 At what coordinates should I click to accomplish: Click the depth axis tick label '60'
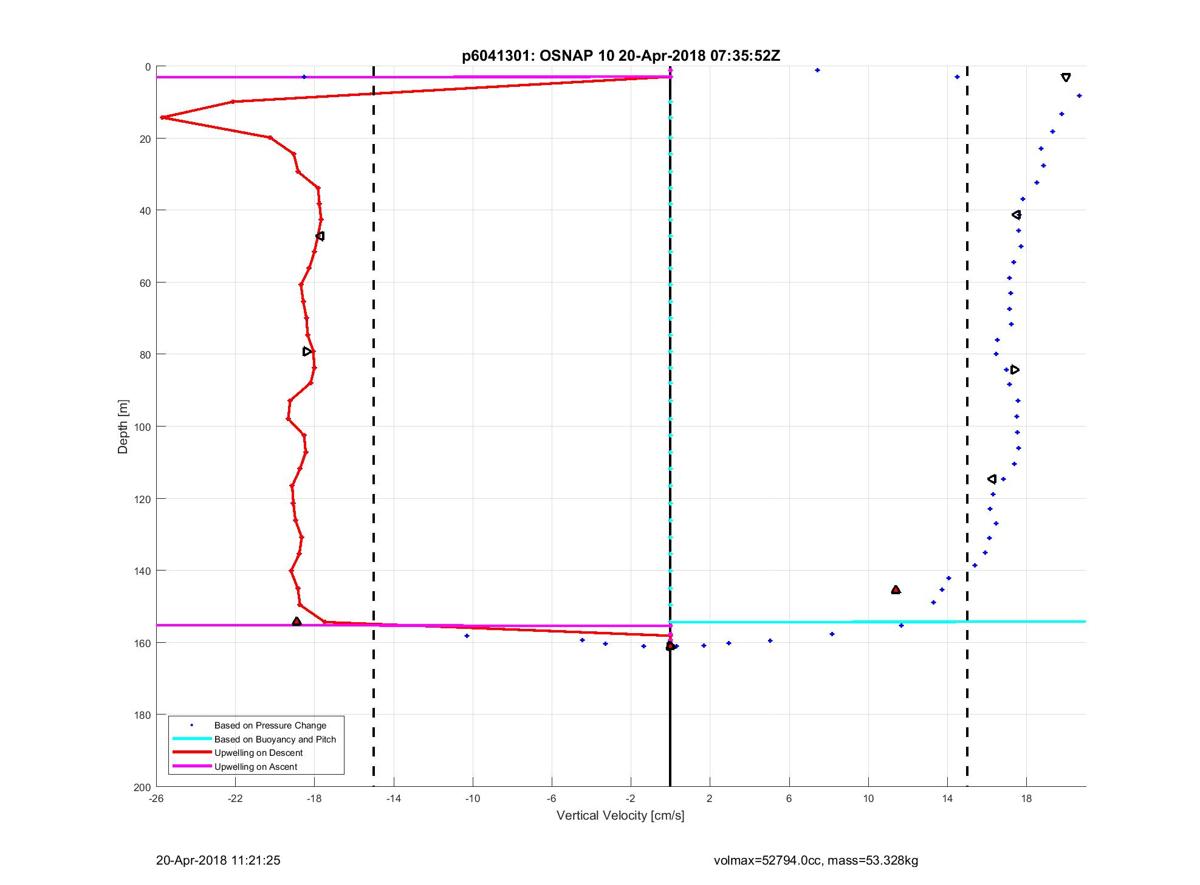pyautogui.click(x=145, y=283)
